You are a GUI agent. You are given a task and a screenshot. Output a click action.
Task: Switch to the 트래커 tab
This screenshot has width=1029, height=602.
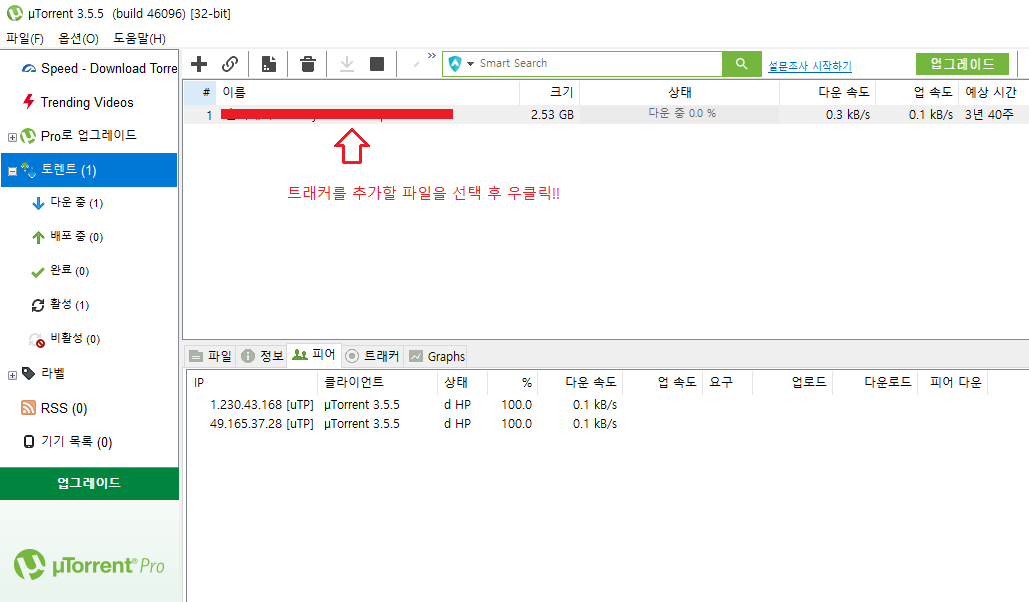[372, 356]
